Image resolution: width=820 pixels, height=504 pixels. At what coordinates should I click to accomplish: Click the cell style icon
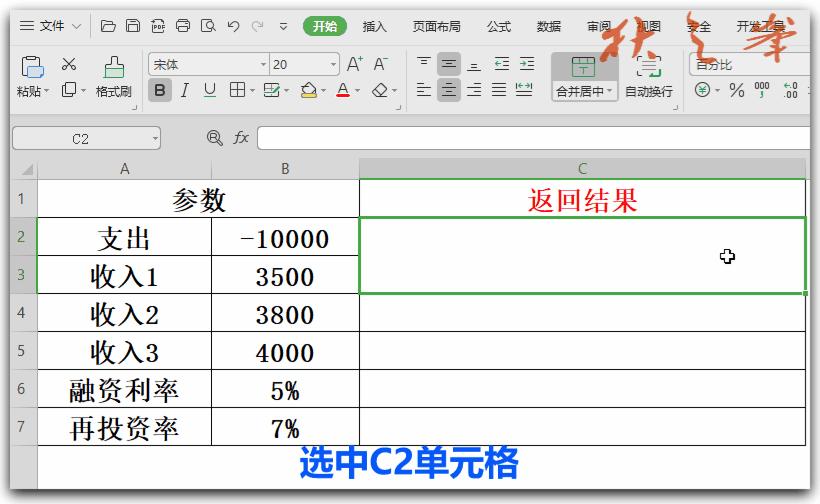coord(271,90)
